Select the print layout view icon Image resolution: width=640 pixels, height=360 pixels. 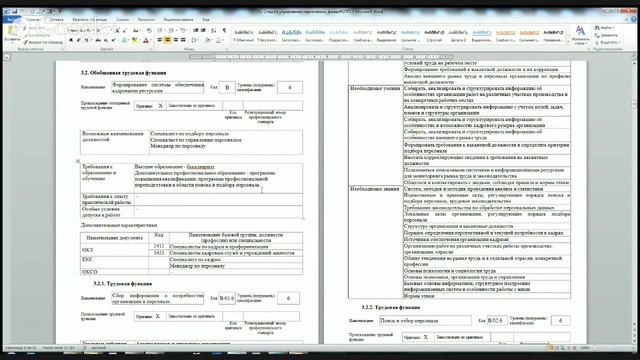550,348
